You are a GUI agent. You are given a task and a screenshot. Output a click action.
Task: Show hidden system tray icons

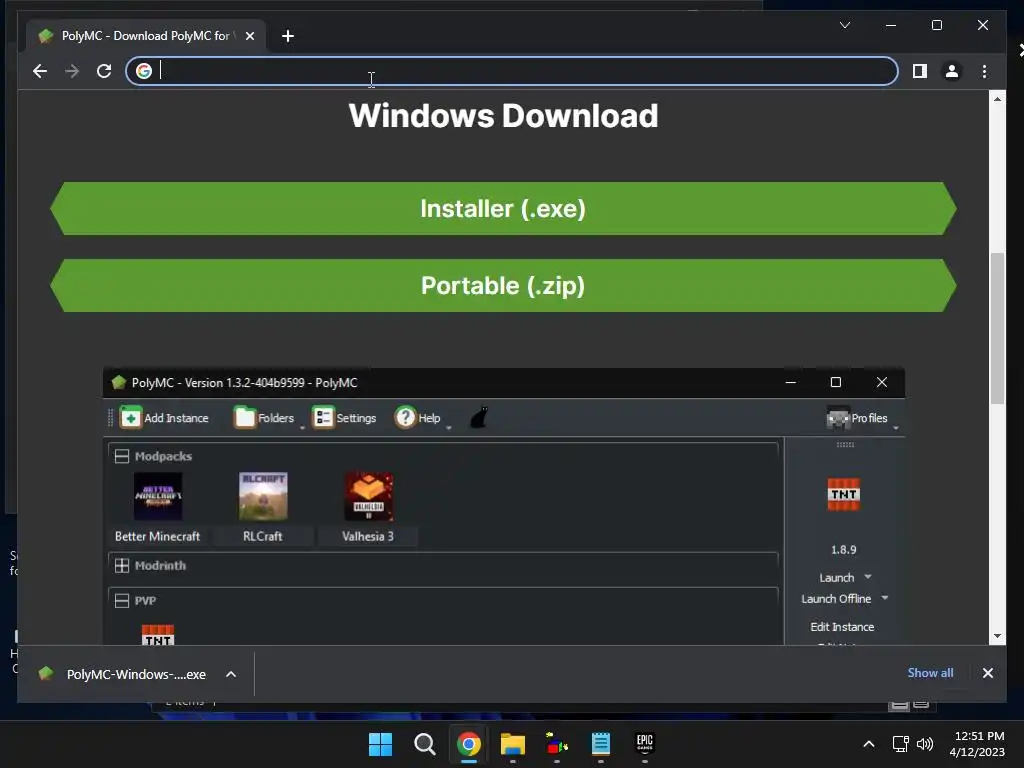pyautogui.click(x=869, y=744)
